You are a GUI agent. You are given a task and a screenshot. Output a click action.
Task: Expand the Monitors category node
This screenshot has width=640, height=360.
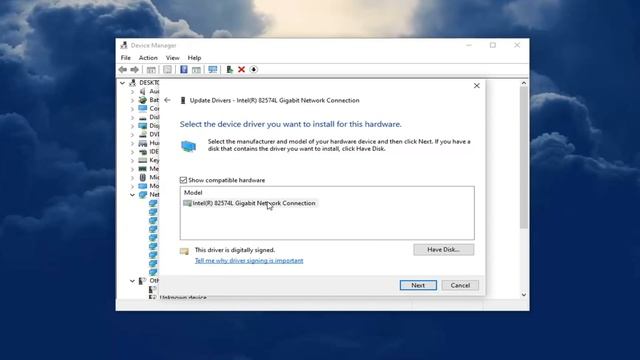[x=132, y=186]
